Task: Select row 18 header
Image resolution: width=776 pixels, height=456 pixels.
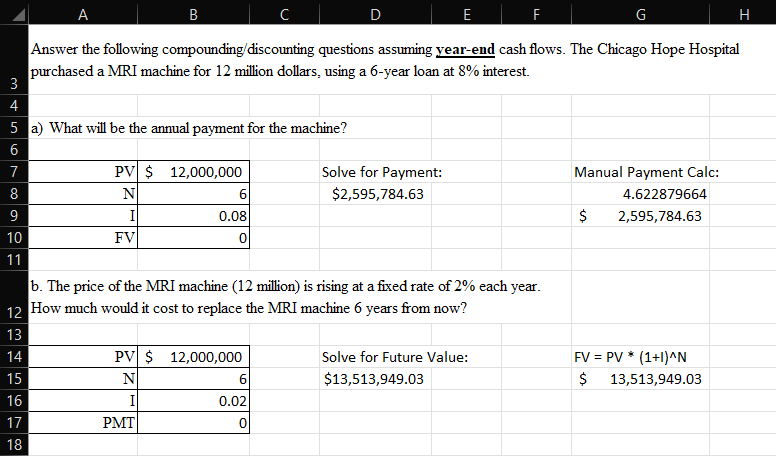Action: (14, 445)
